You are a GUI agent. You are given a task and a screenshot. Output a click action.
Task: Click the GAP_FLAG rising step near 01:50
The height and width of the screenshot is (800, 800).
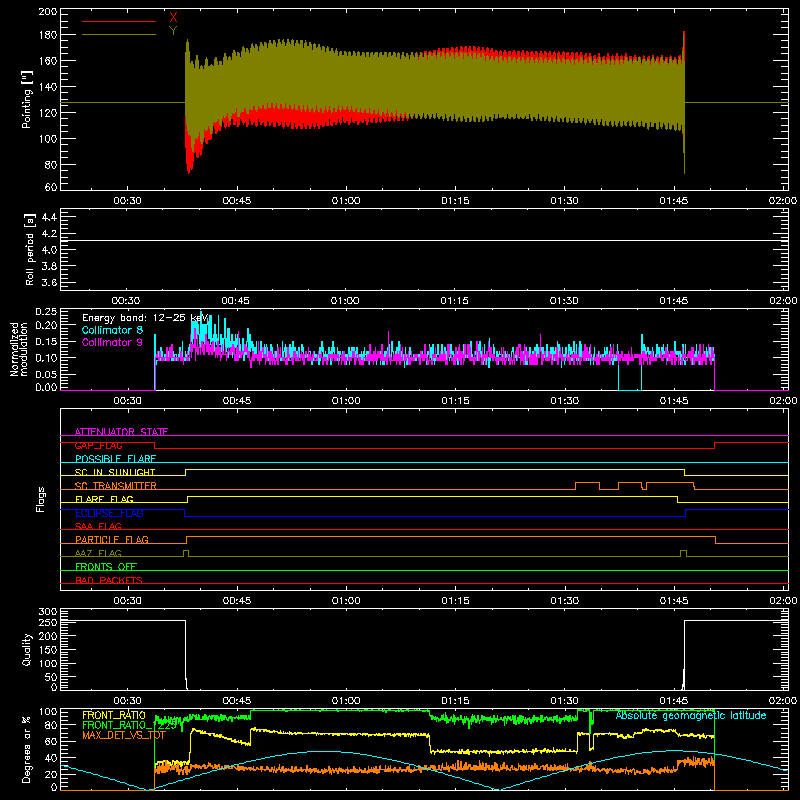(x=715, y=445)
